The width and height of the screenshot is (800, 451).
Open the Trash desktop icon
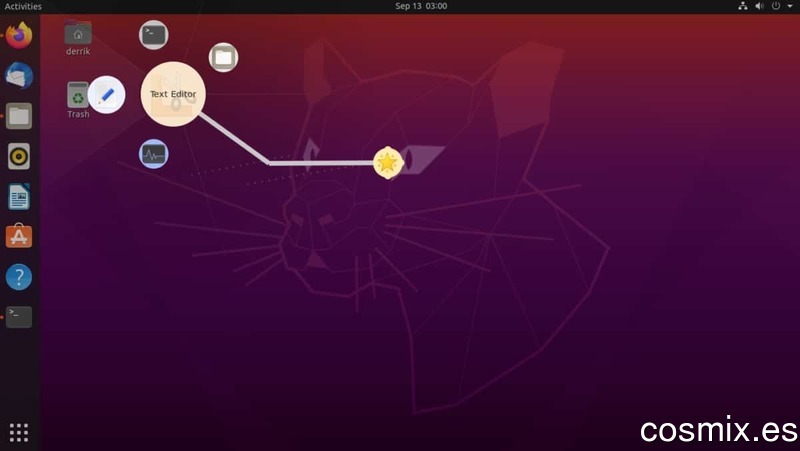(x=78, y=100)
